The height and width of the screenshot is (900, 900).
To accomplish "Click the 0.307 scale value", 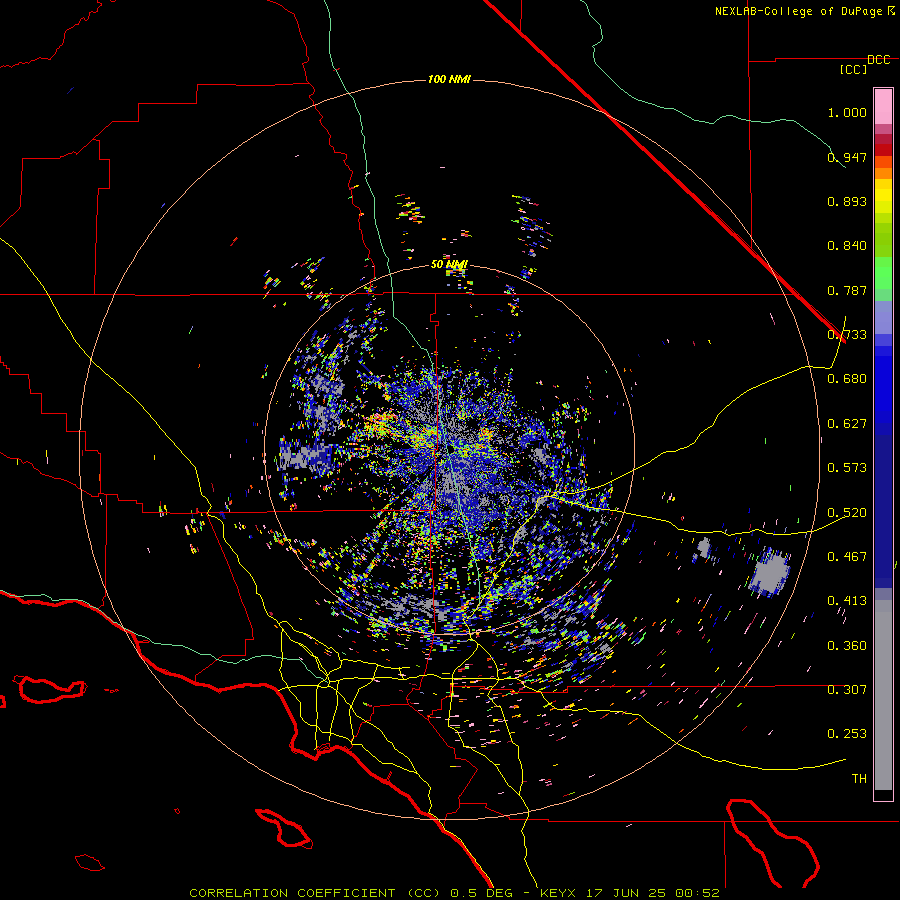I will pyautogui.click(x=847, y=690).
